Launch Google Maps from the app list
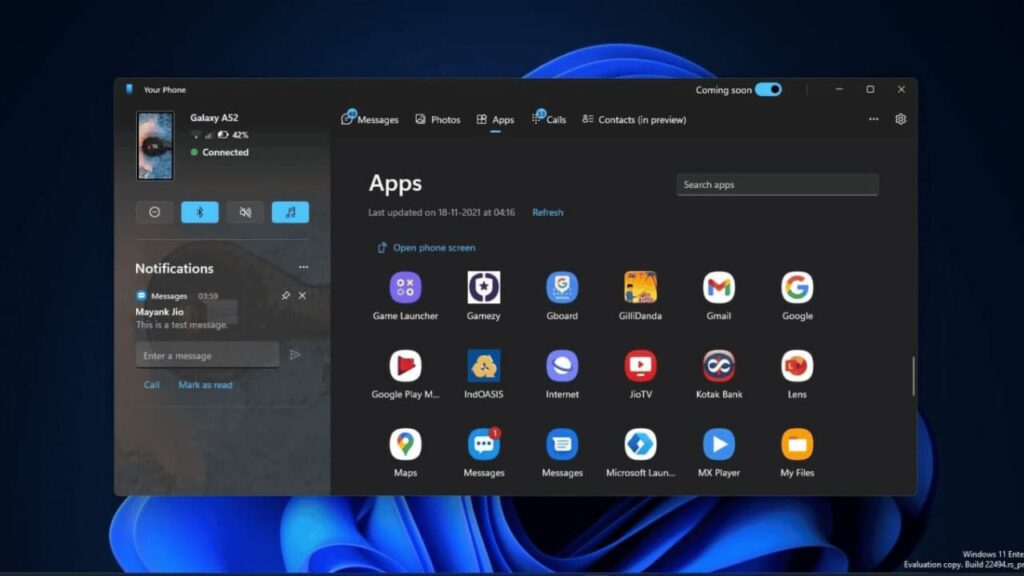1024x576 pixels. (405, 444)
